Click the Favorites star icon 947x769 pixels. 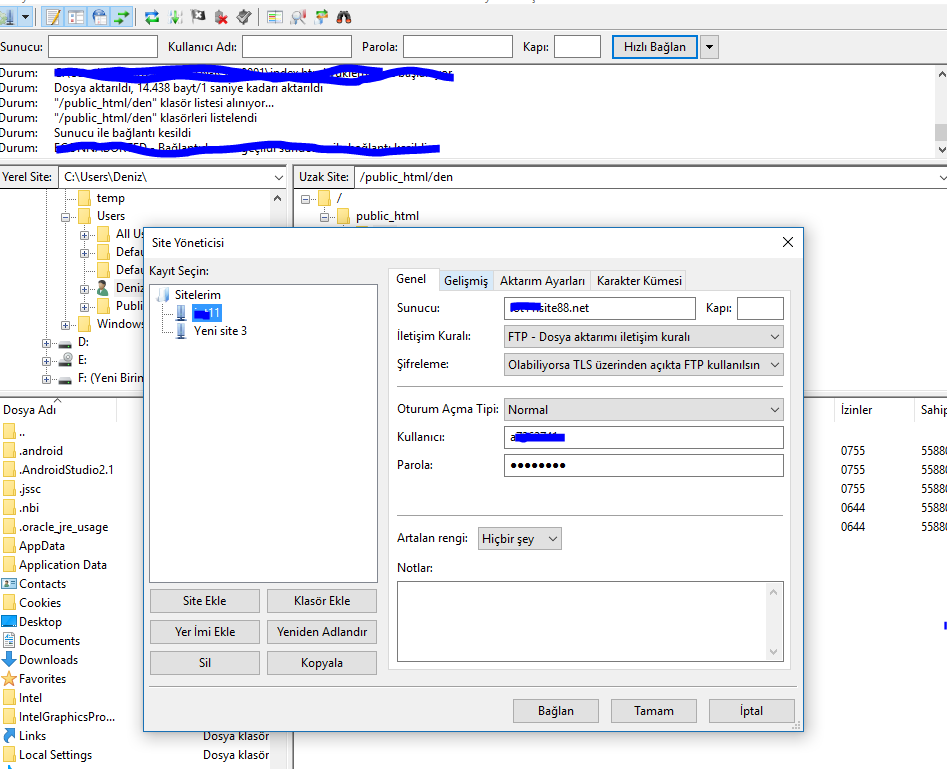(9, 678)
